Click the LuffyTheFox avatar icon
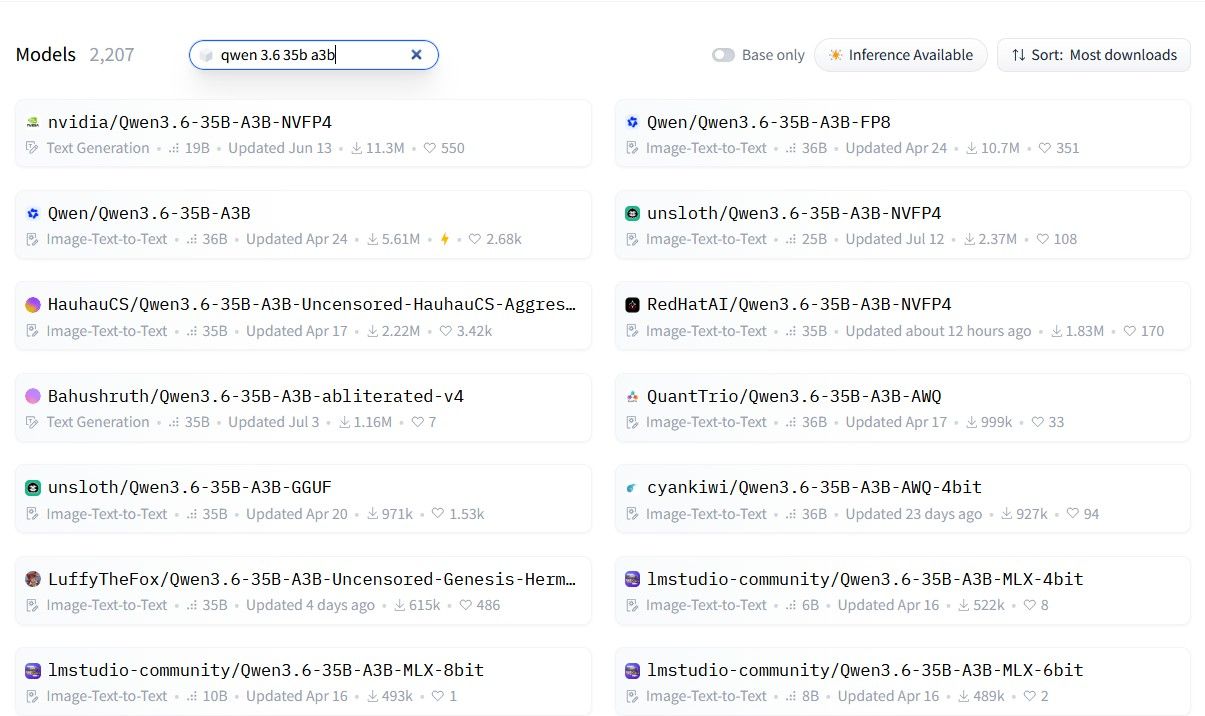Viewport: 1205px width, 716px height. pyautogui.click(x=33, y=579)
